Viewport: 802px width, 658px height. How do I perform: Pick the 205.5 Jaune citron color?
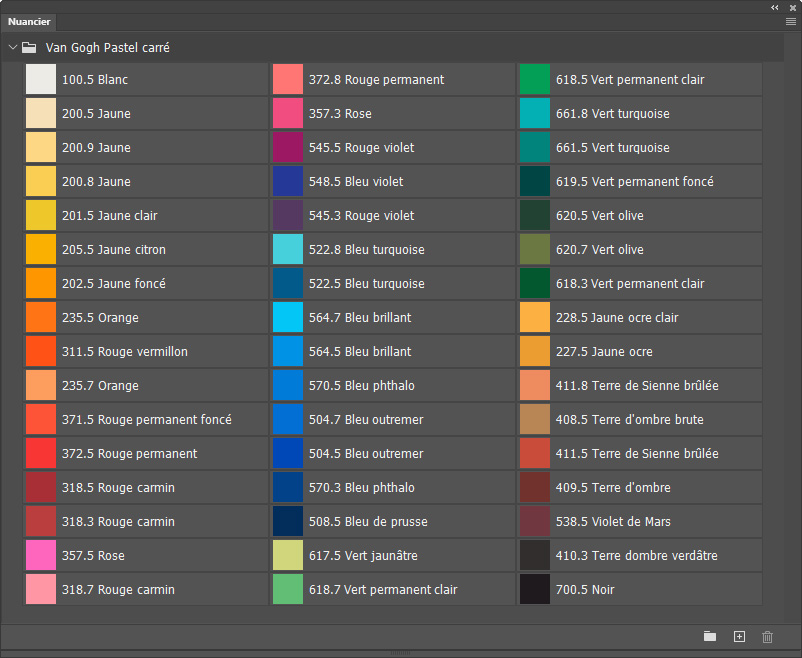click(41, 249)
